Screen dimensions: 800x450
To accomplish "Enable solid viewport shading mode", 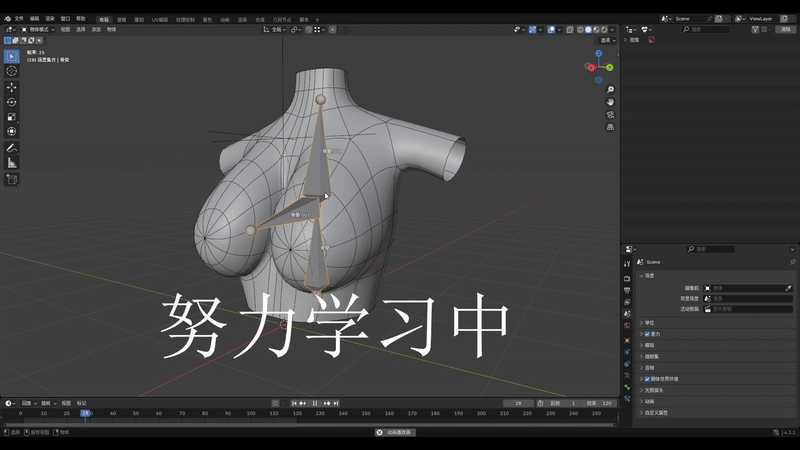I will click(588, 29).
